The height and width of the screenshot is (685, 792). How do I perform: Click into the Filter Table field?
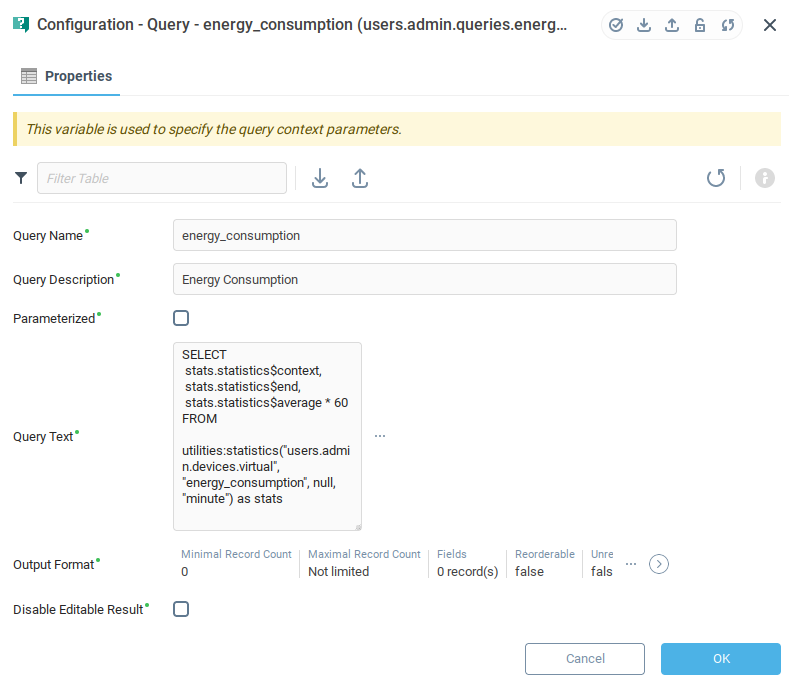(162, 178)
